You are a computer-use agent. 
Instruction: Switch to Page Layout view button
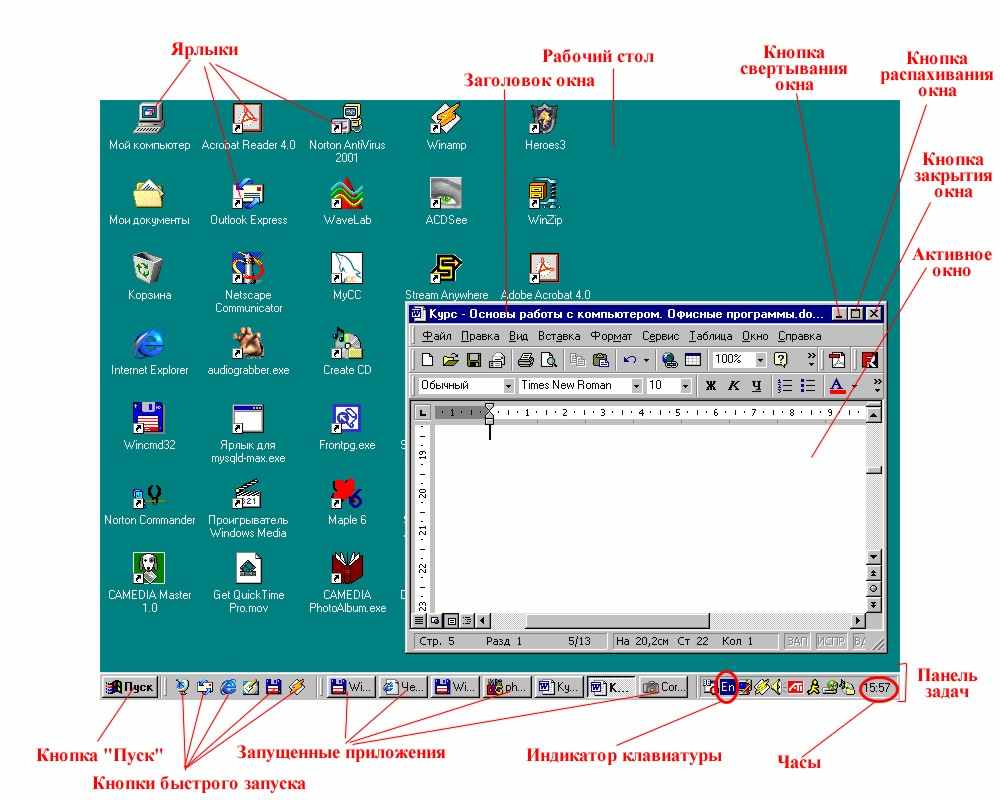pyautogui.click(x=452, y=620)
